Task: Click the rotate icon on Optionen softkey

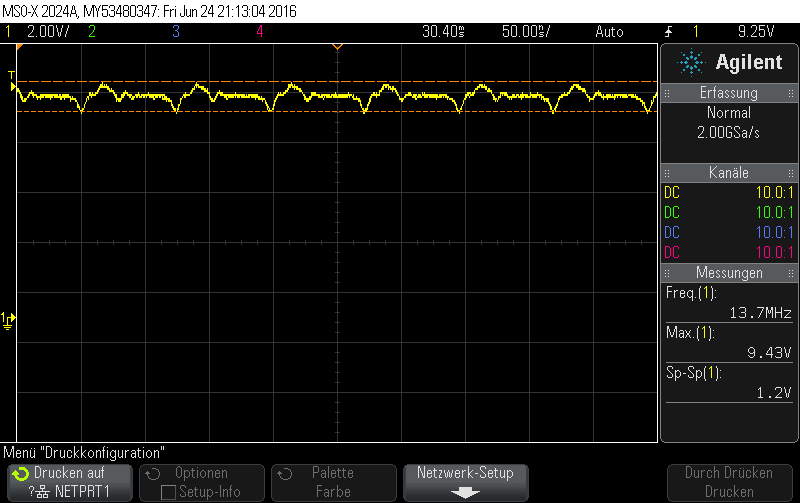Action: tap(153, 474)
